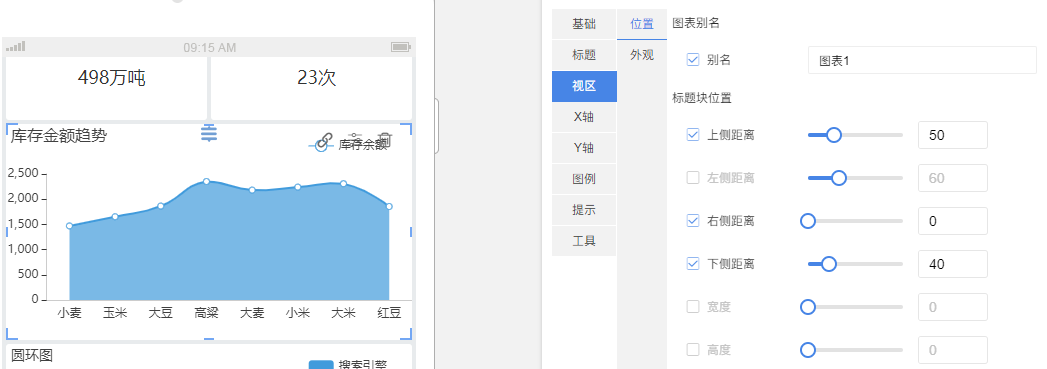Image resolution: width=1047 pixels, height=369 pixels.
Task: Click the 498万吨 card
Action: (x=107, y=88)
